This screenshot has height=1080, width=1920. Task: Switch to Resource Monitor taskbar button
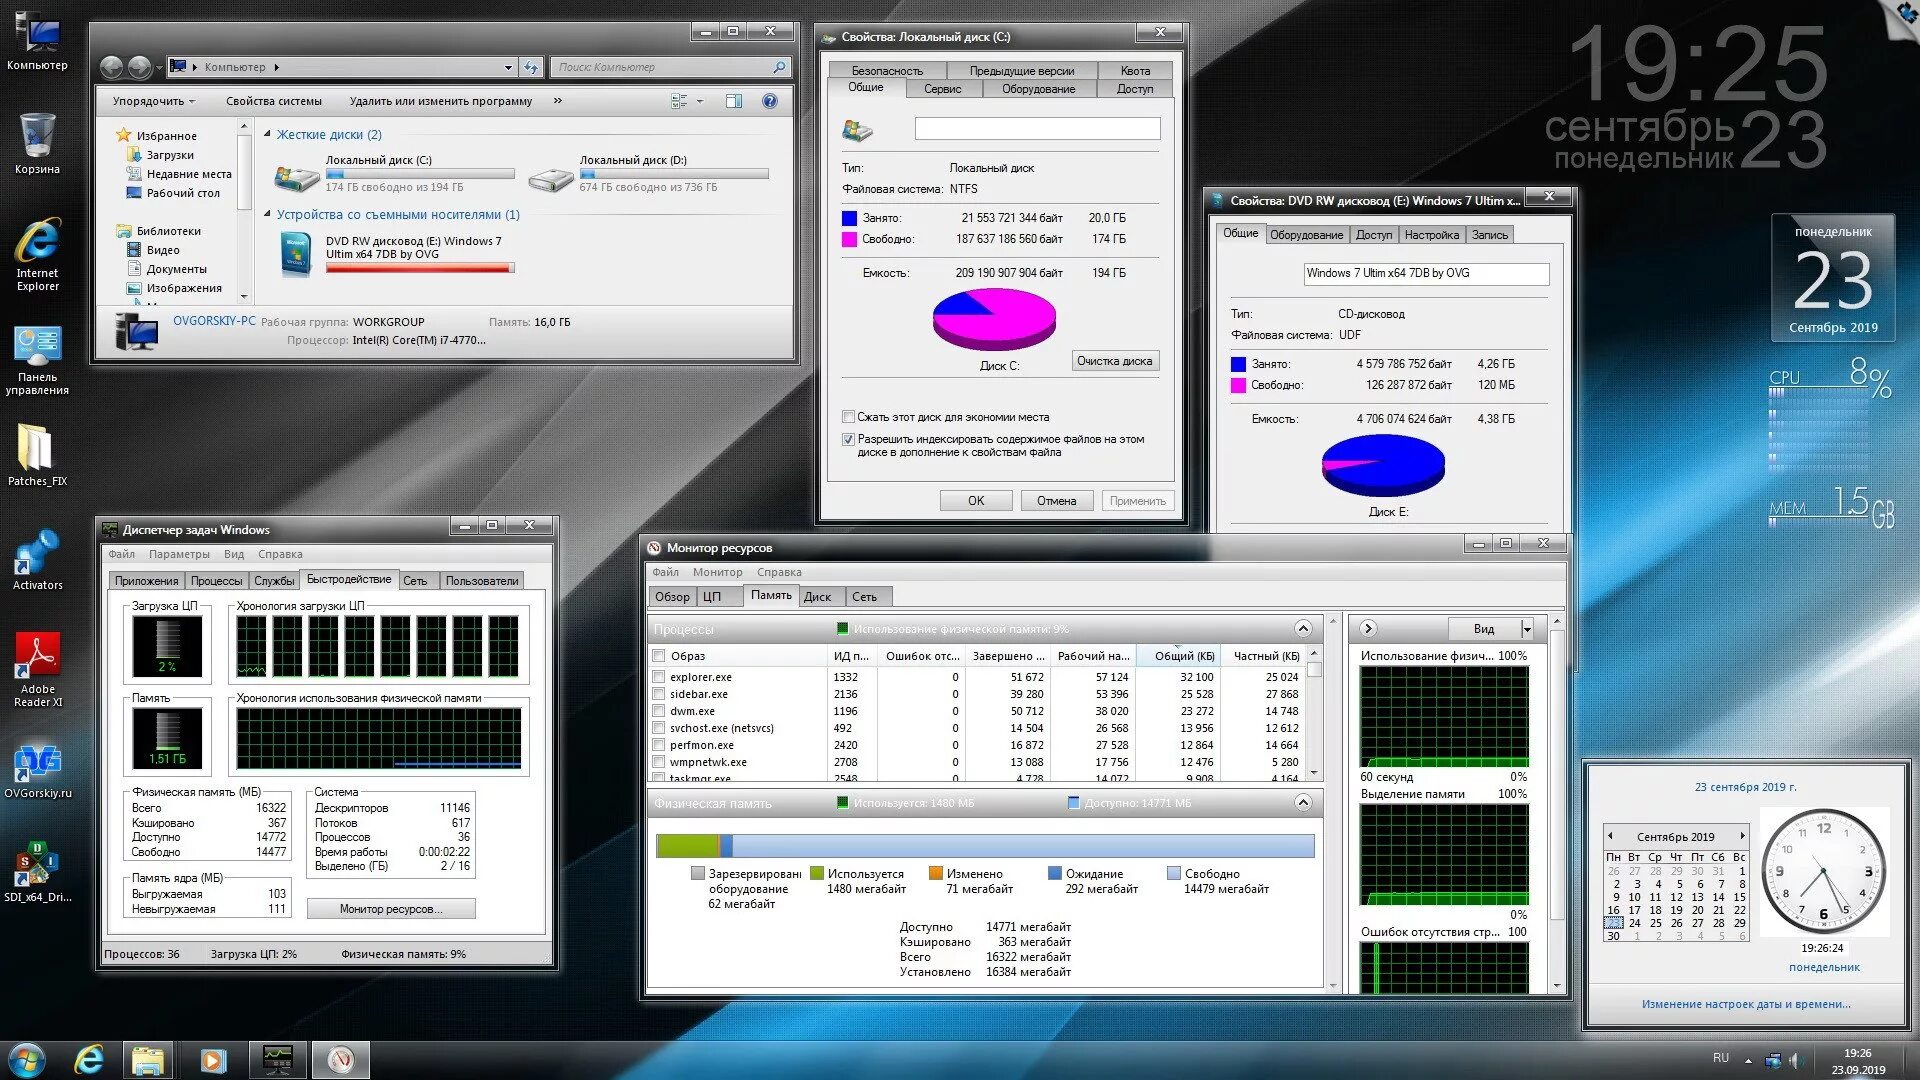(x=341, y=1059)
